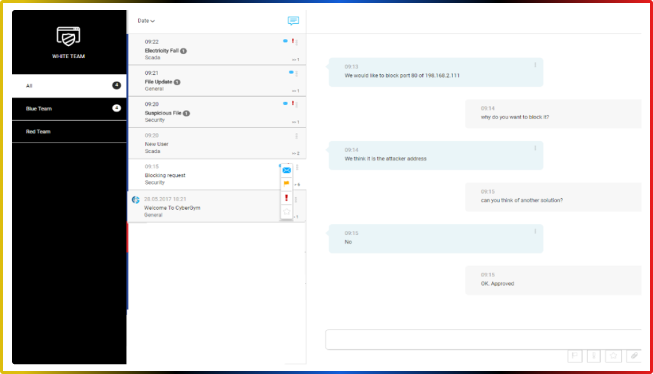Click the star icon in popup
The height and width of the screenshot is (374, 653).
(x=287, y=212)
